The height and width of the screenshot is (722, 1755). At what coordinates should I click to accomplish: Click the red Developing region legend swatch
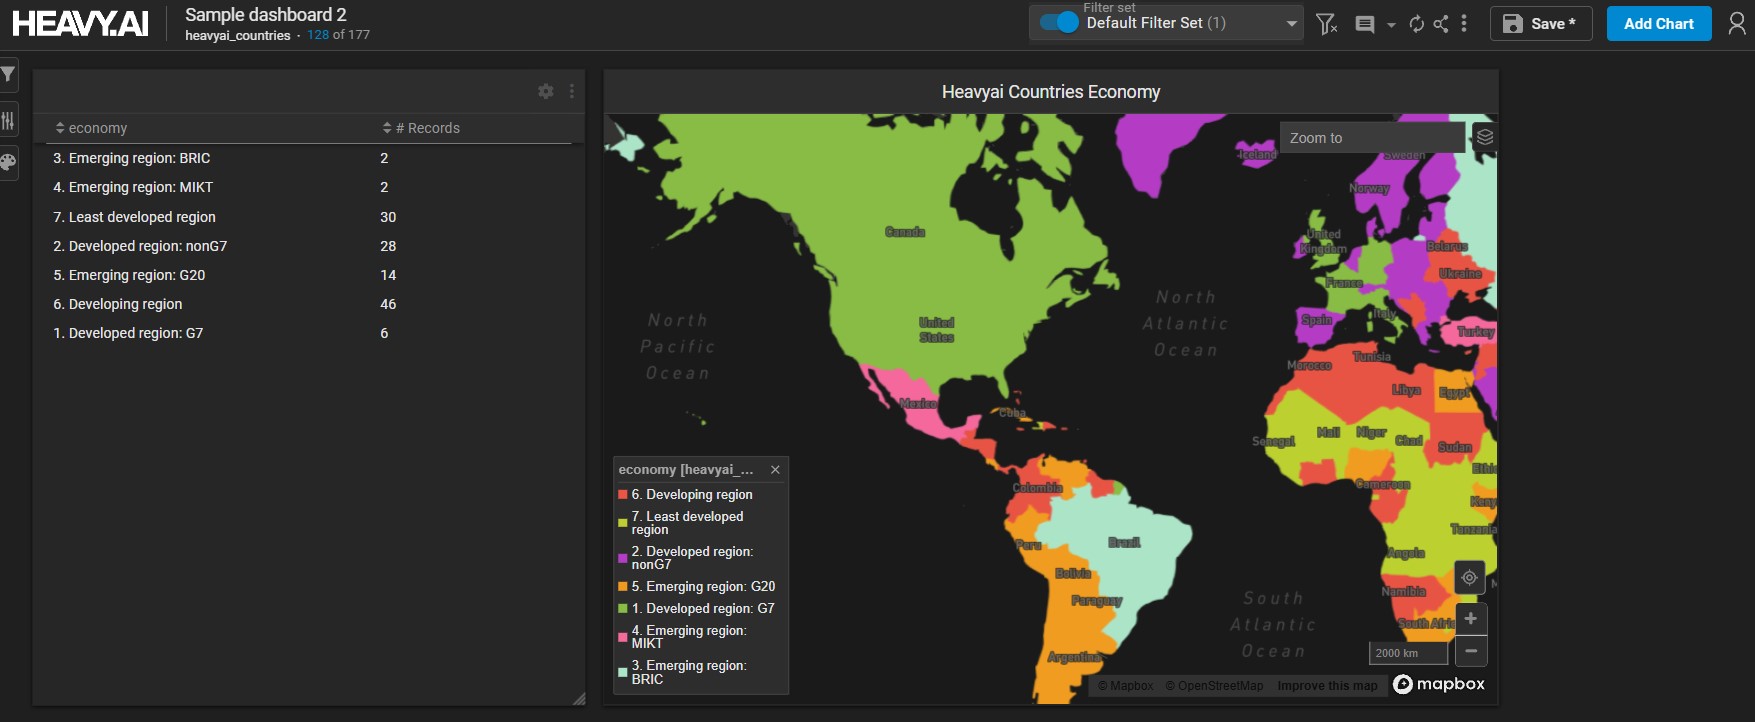point(623,495)
